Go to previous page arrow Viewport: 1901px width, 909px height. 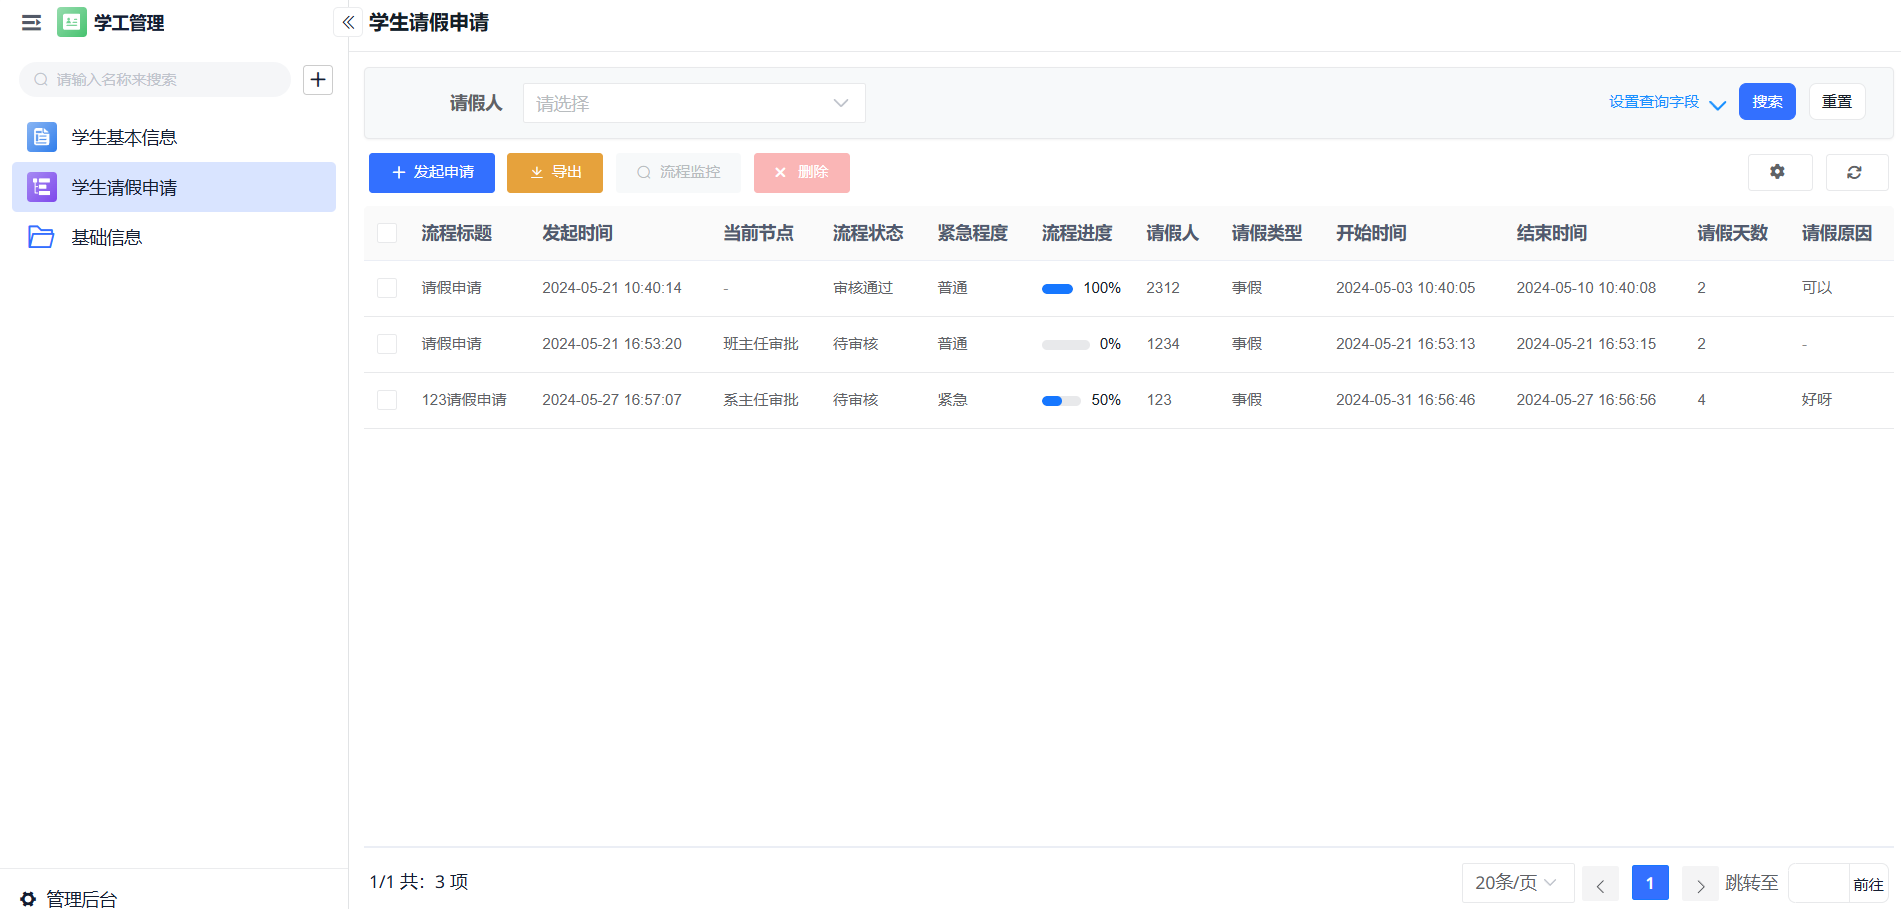click(x=1600, y=884)
